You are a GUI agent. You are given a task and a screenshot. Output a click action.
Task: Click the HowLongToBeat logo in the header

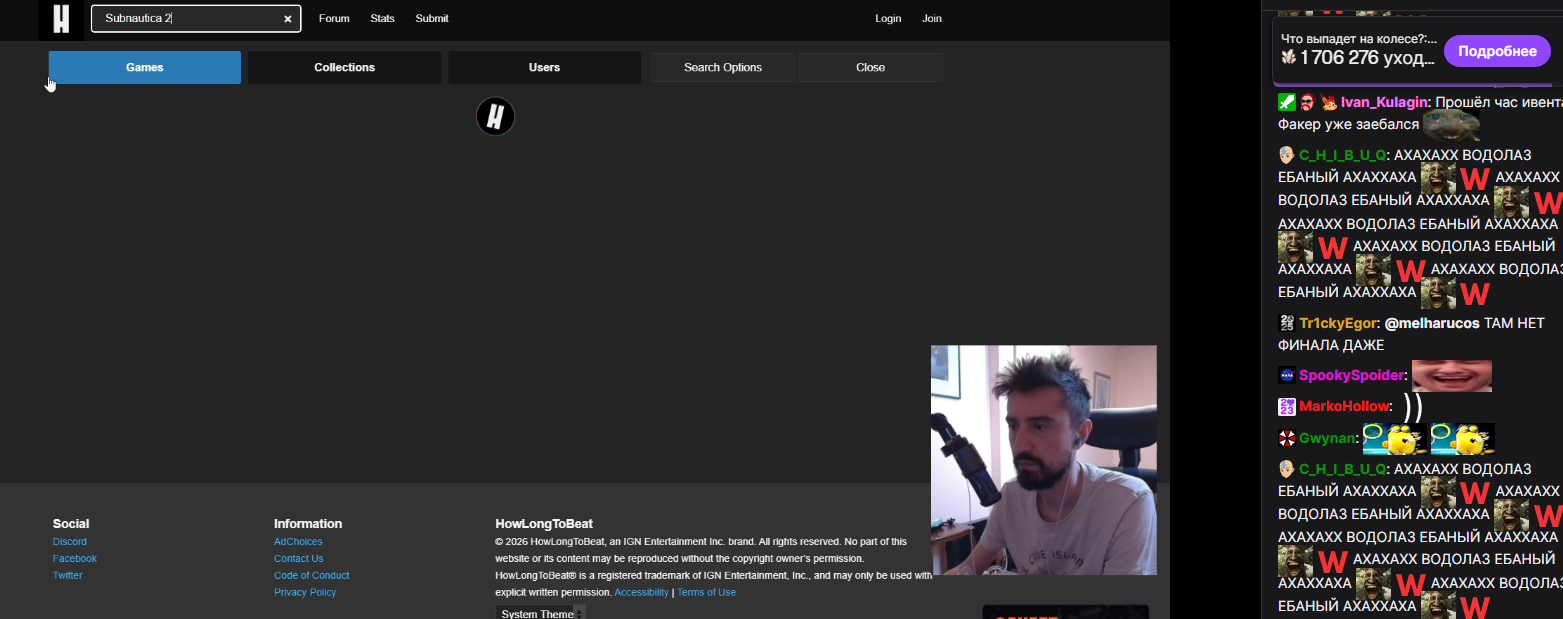tap(61, 18)
